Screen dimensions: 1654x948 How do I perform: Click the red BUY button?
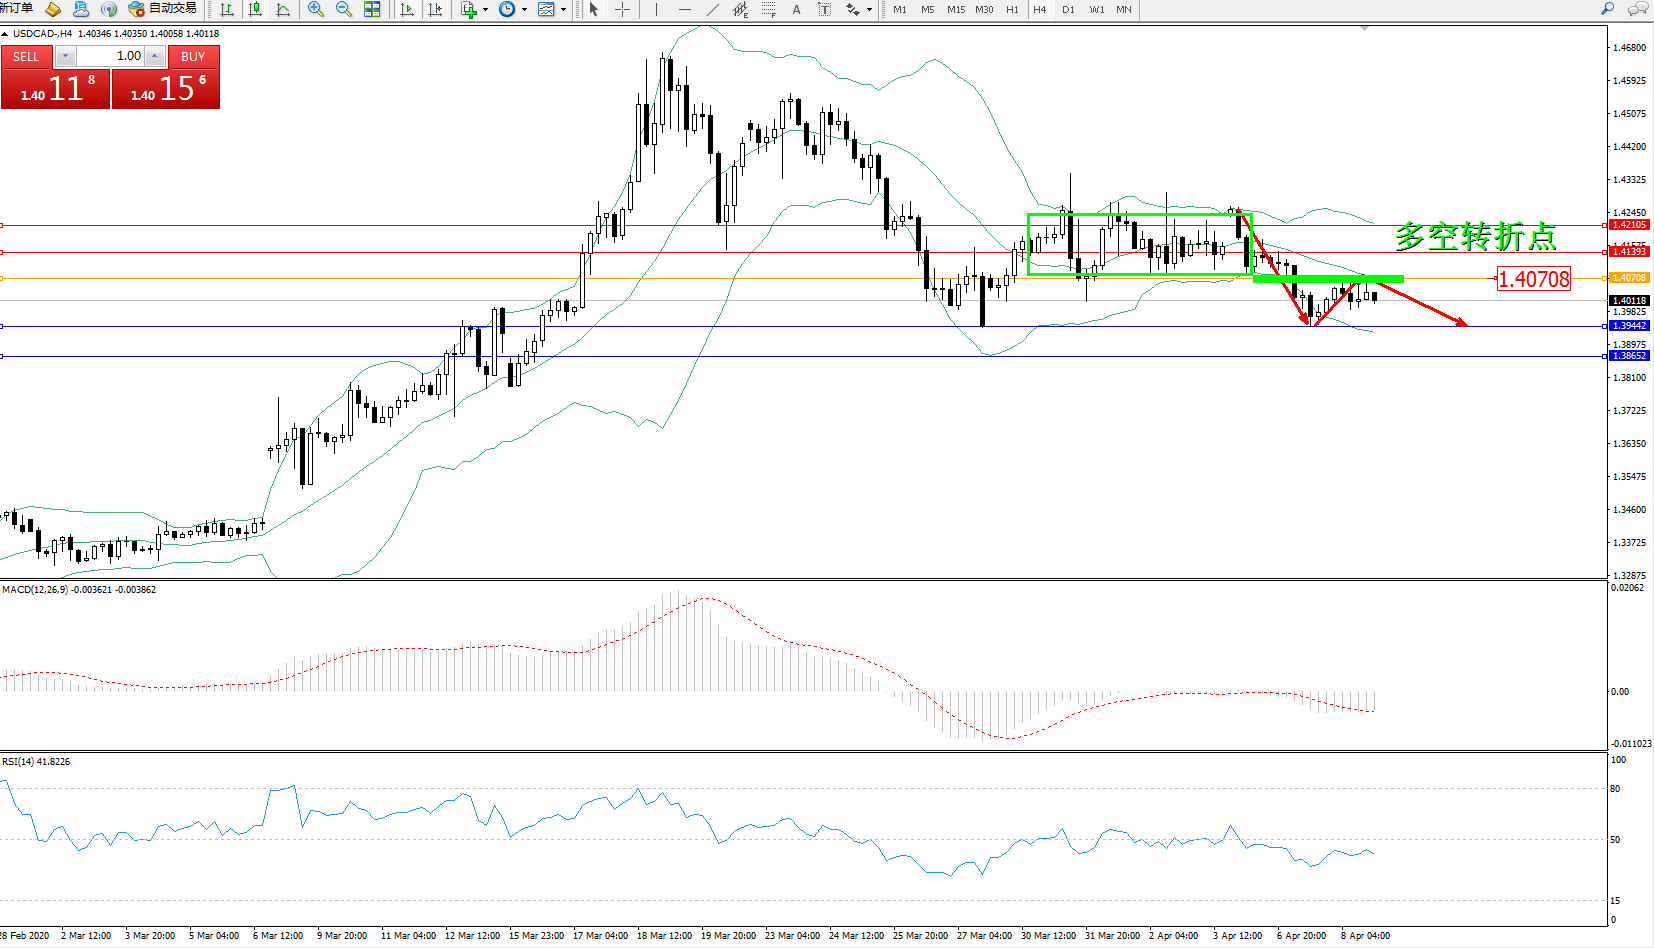(x=193, y=56)
